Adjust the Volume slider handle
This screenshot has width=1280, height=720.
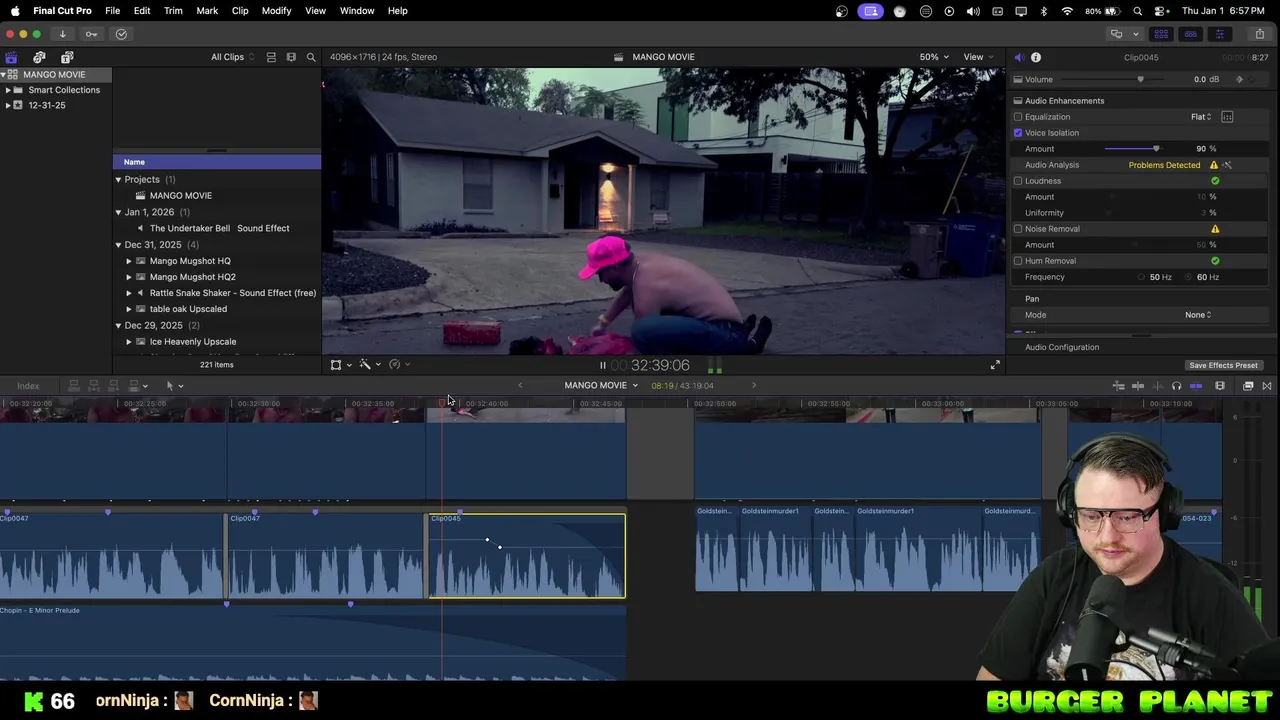1140,79
